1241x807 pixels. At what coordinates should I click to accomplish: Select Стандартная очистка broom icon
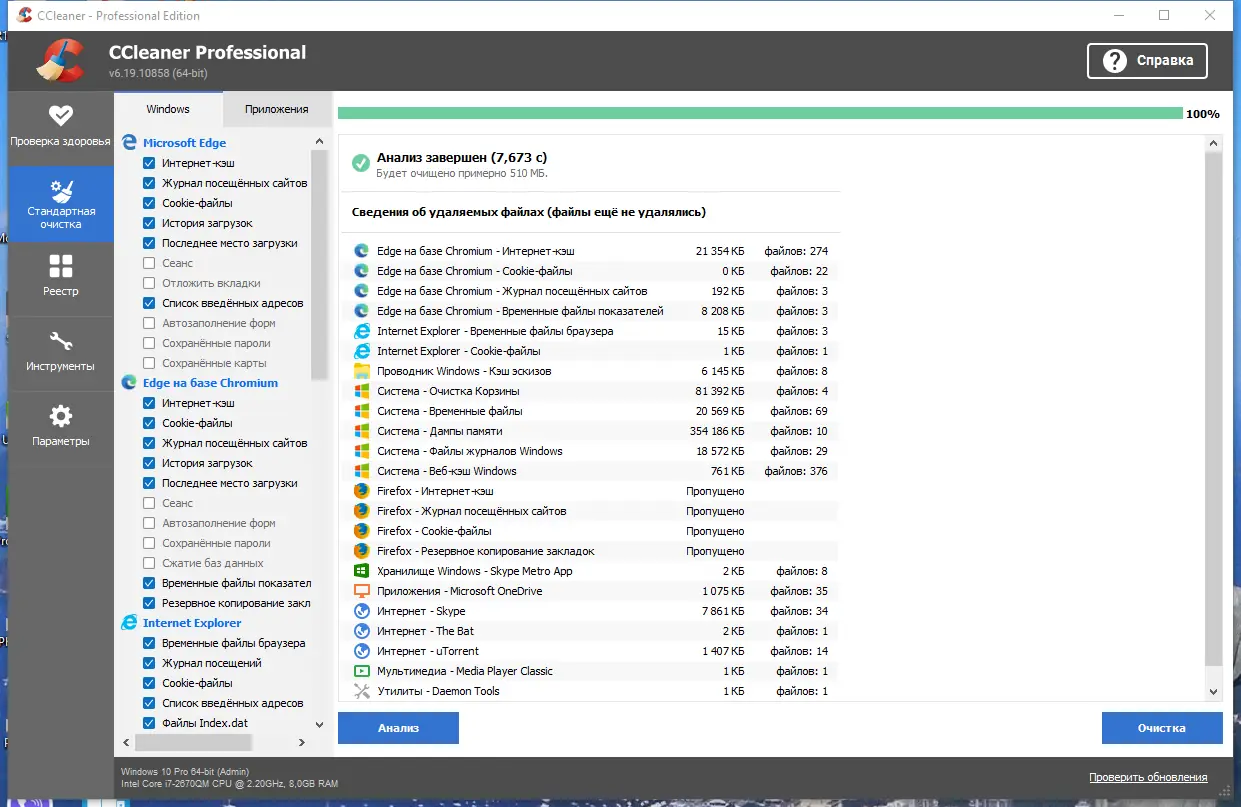tap(61, 190)
